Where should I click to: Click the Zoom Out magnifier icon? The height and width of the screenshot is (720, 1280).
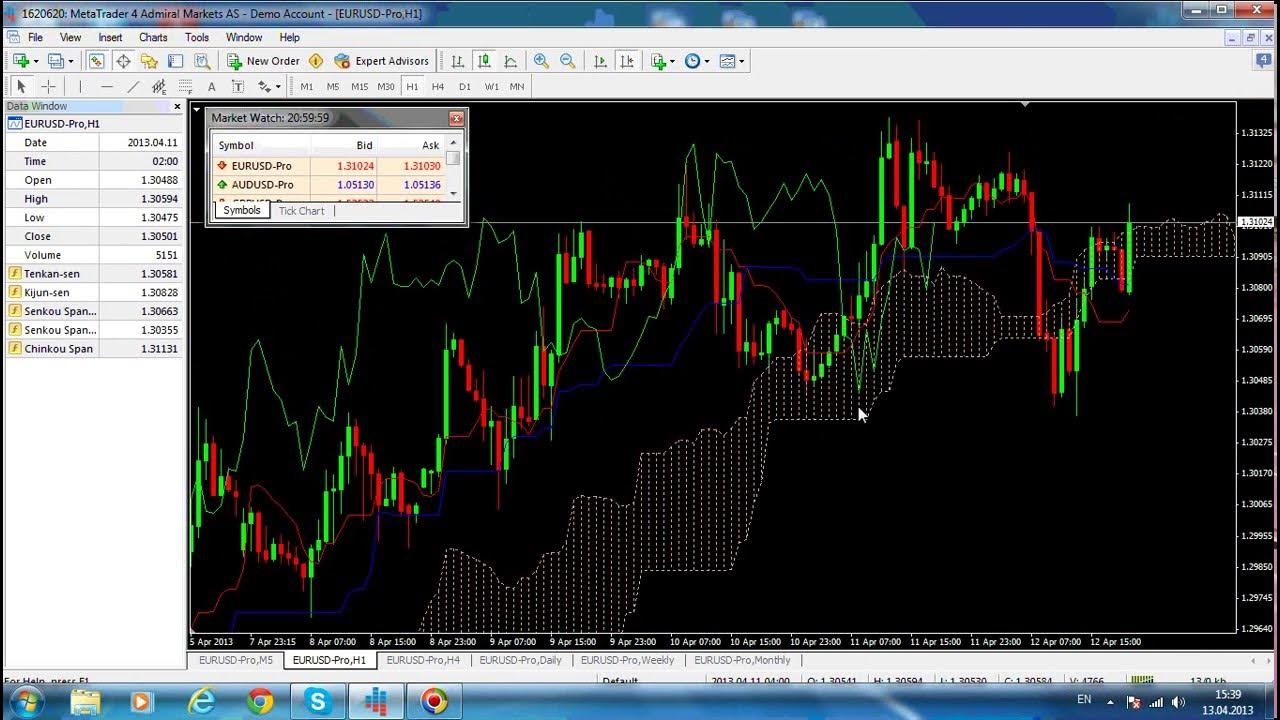567,61
